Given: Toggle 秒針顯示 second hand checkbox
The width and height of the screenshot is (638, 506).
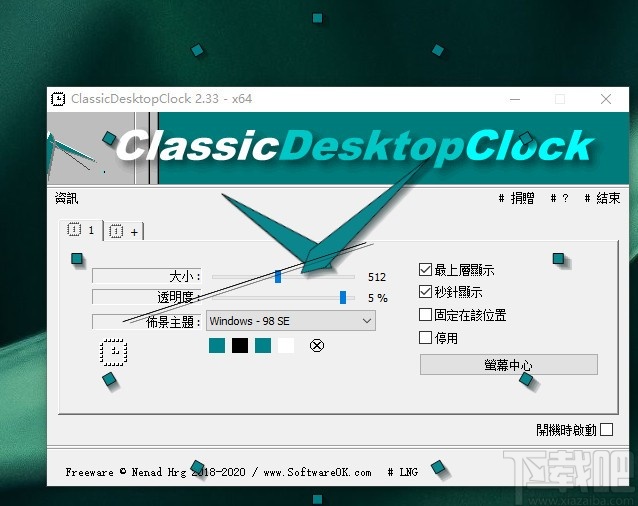Looking at the screenshot, I should click(425, 292).
